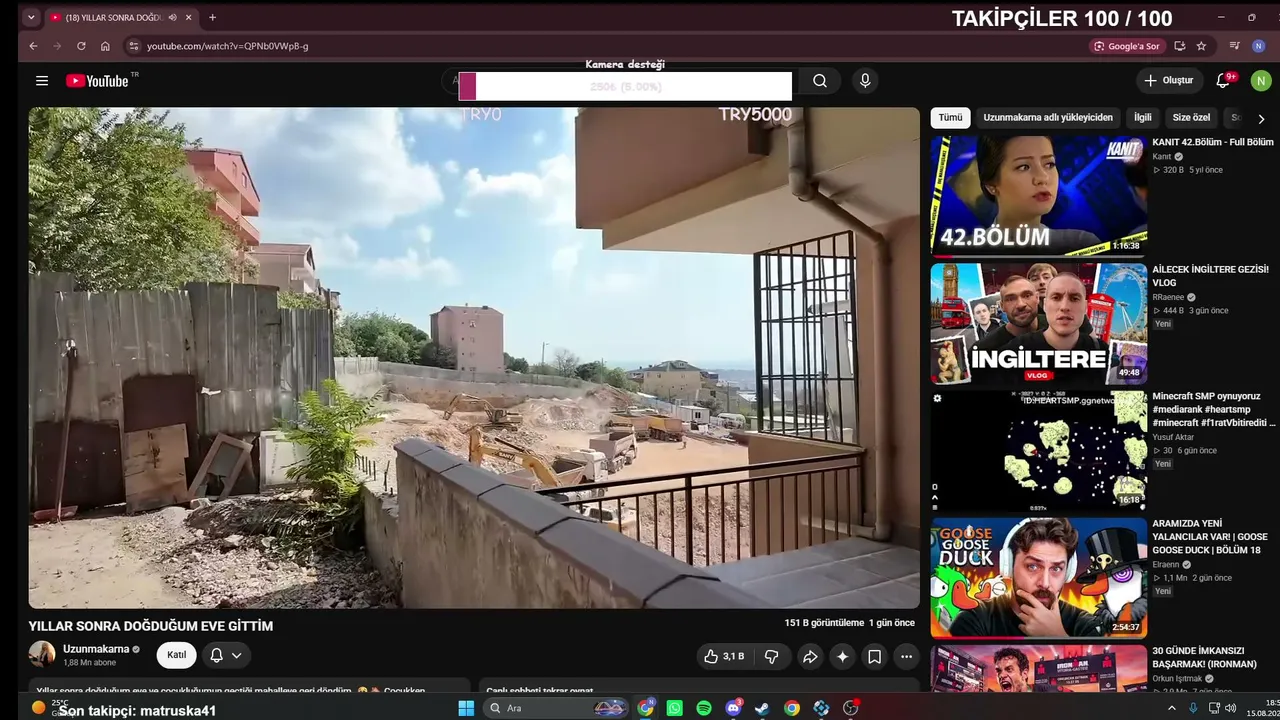The image size is (1280, 720).
Task: Open RRaenee channel name
Action: [x=1168, y=297]
